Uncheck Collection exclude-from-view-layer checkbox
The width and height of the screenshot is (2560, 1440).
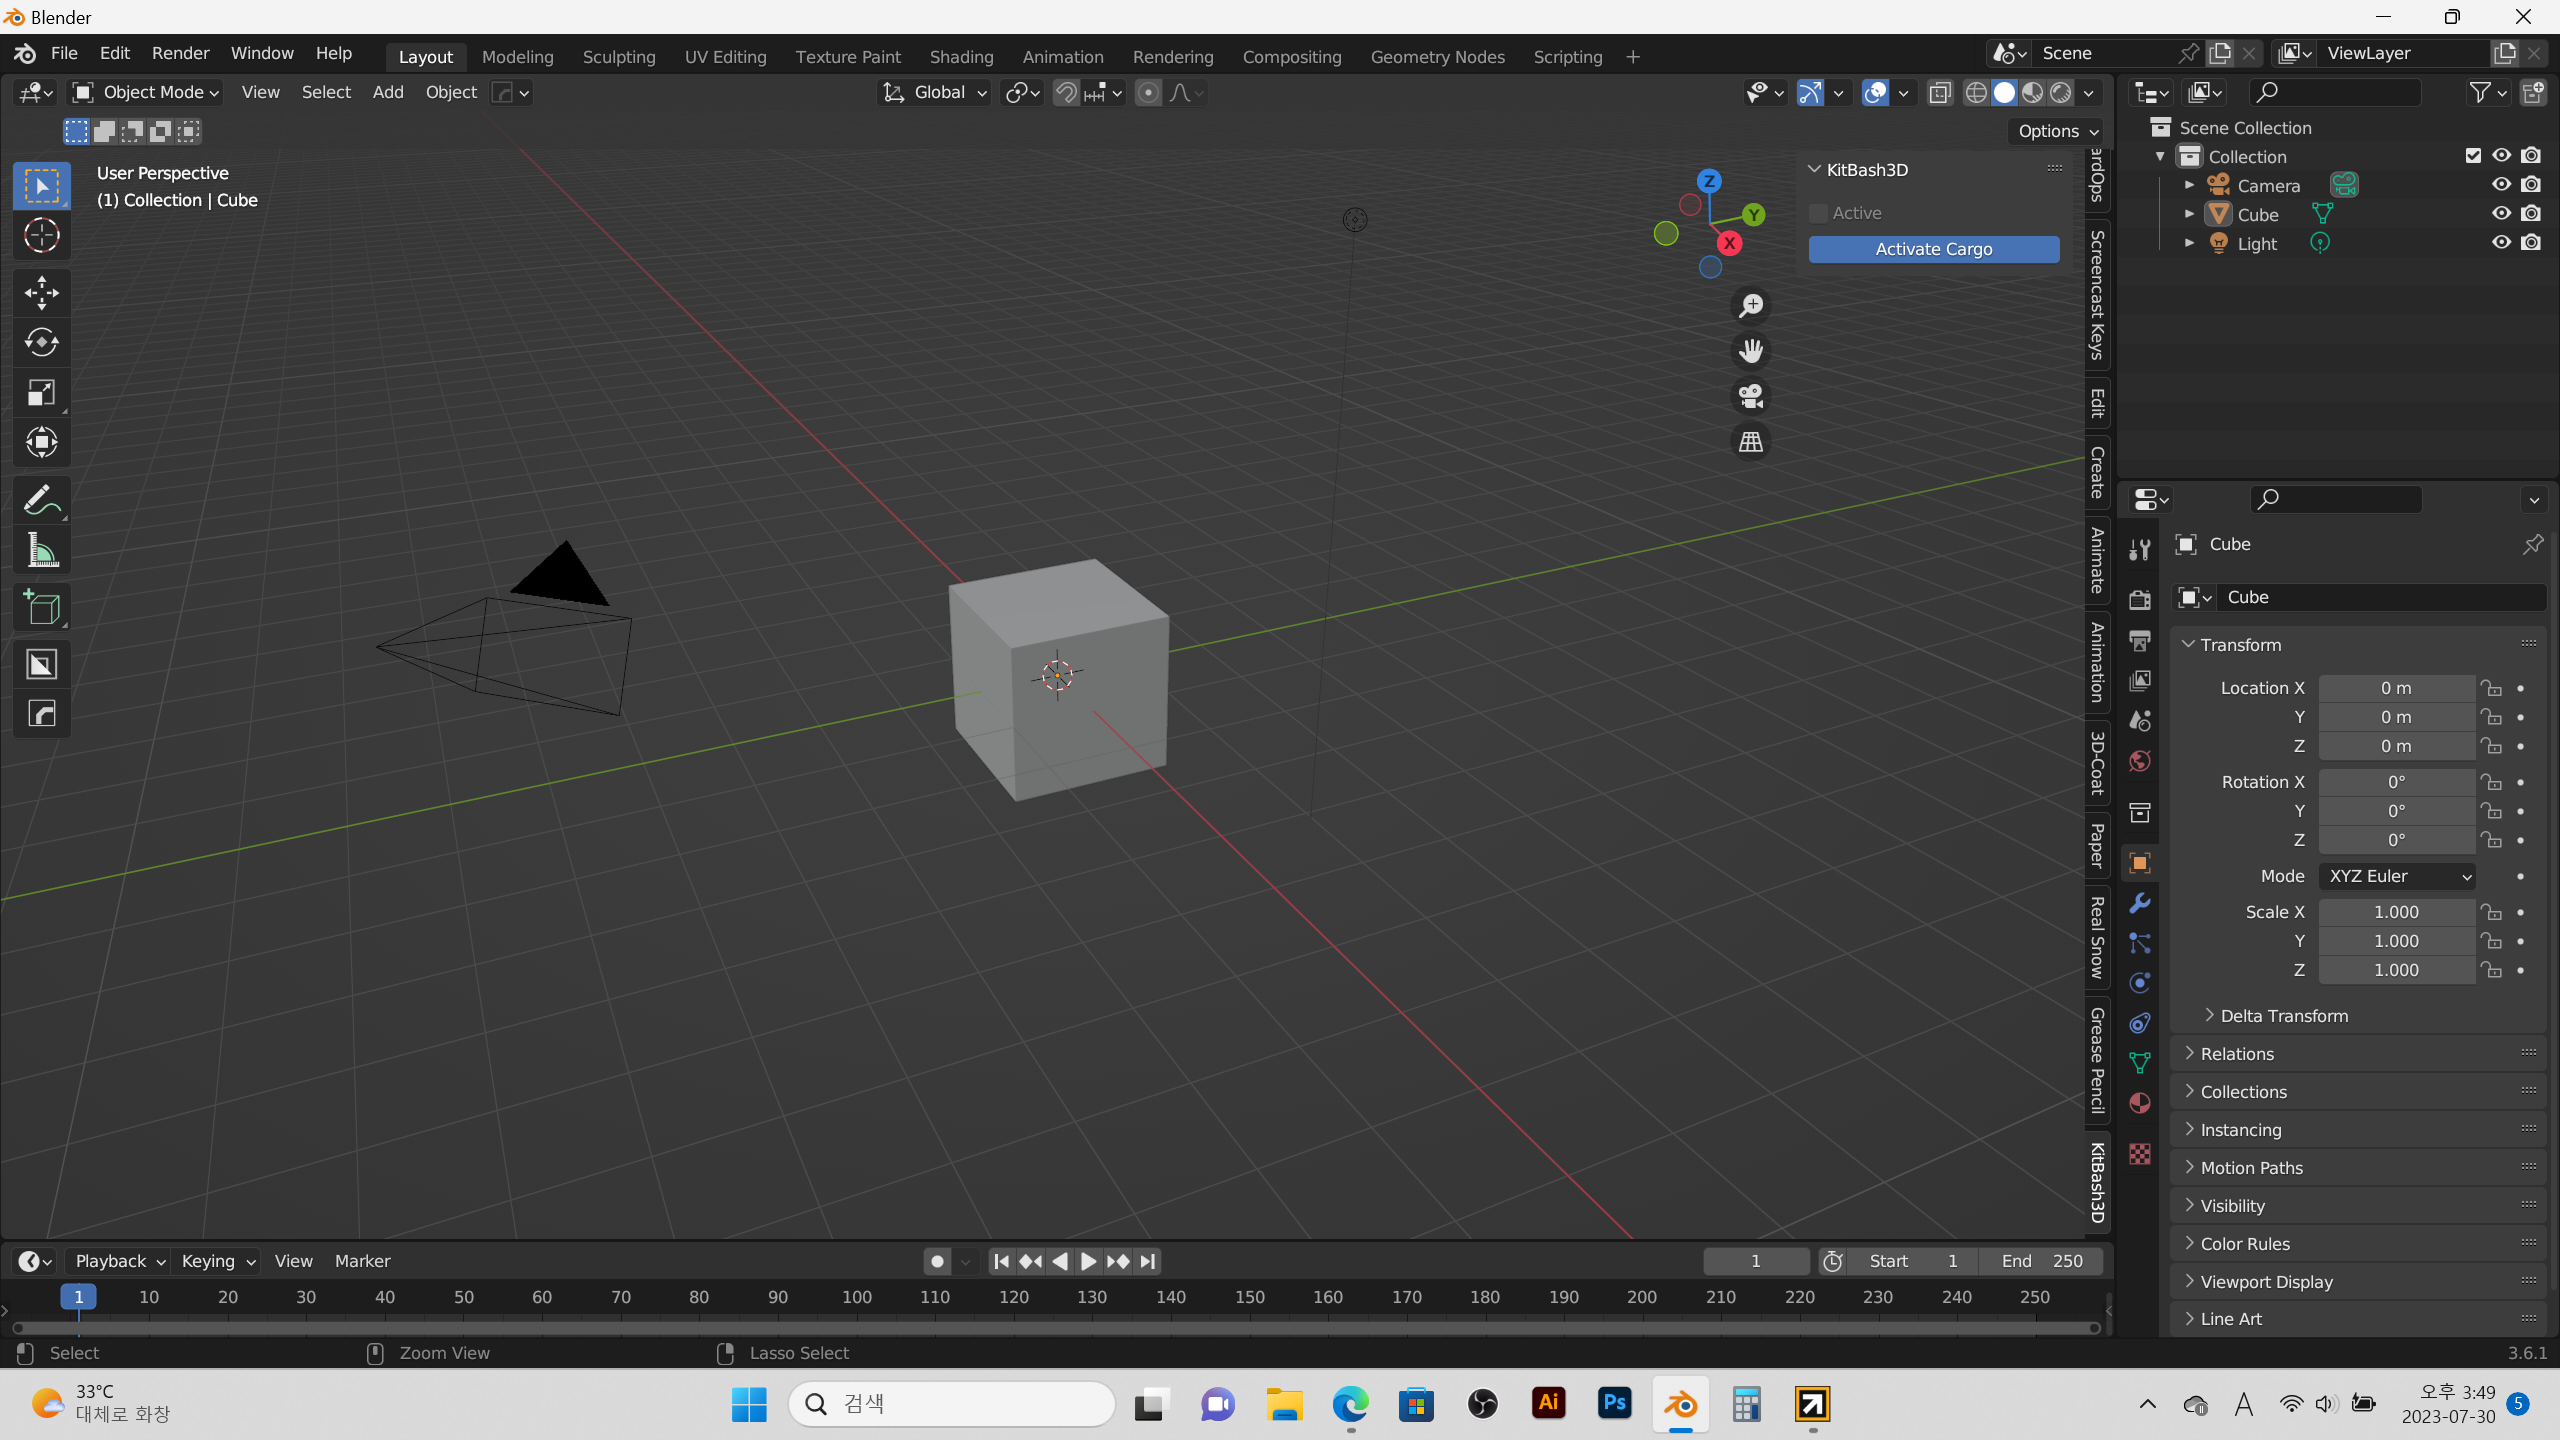[2473, 156]
